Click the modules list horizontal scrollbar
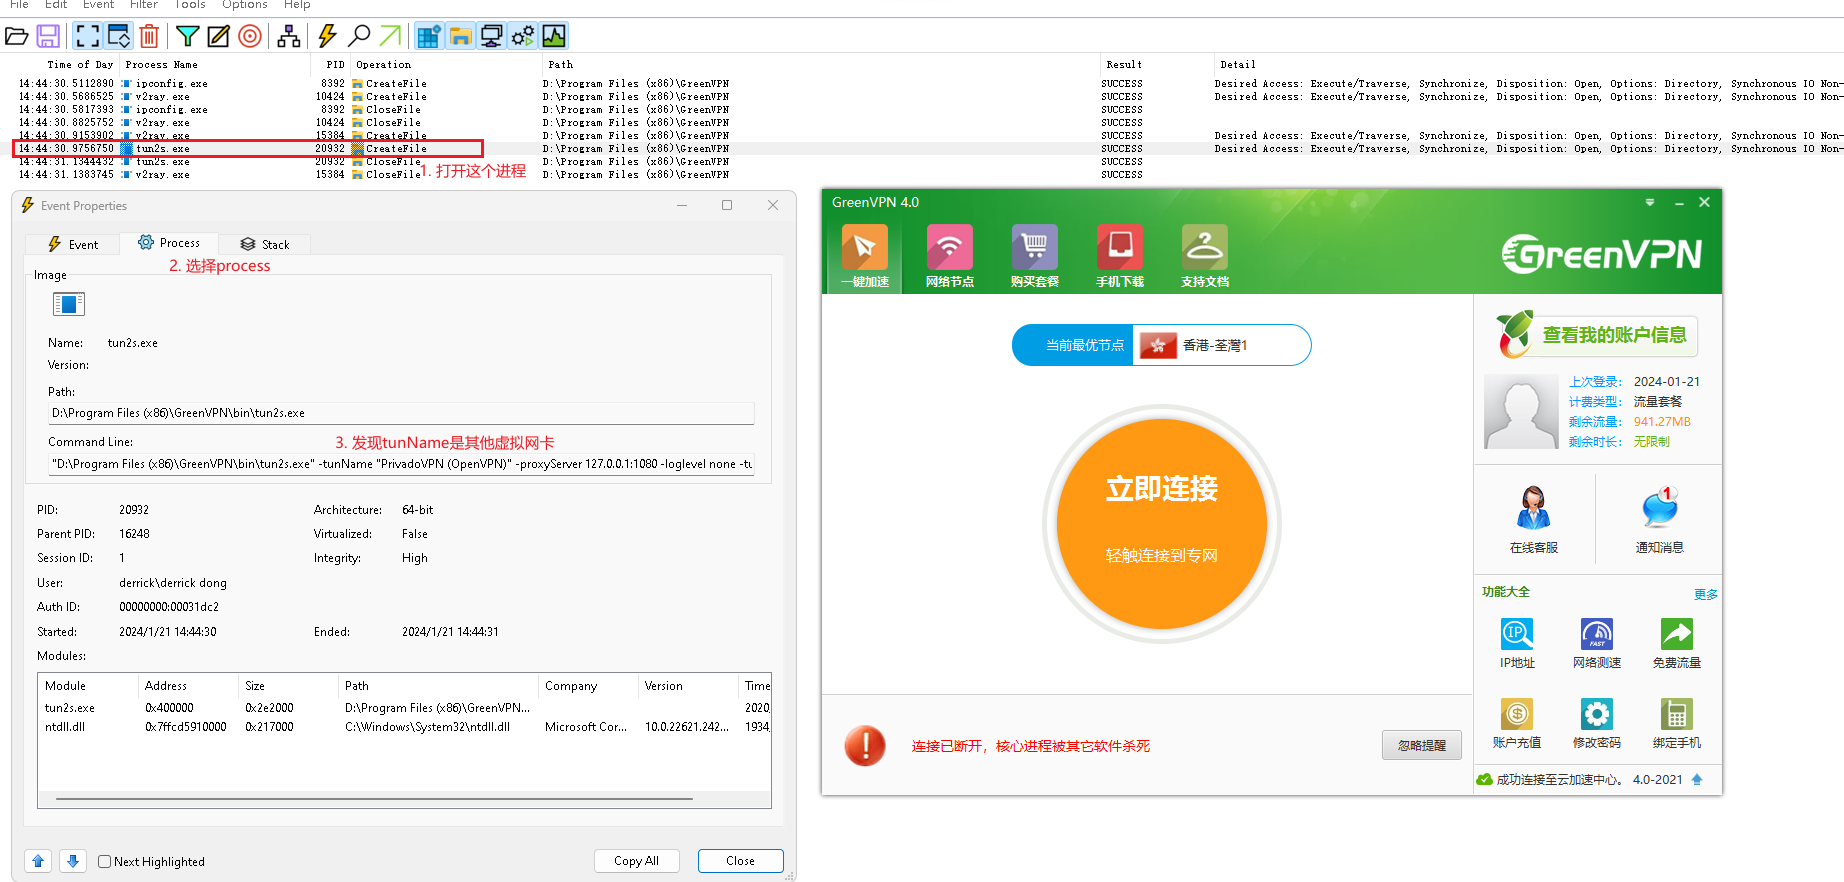 [374, 800]
